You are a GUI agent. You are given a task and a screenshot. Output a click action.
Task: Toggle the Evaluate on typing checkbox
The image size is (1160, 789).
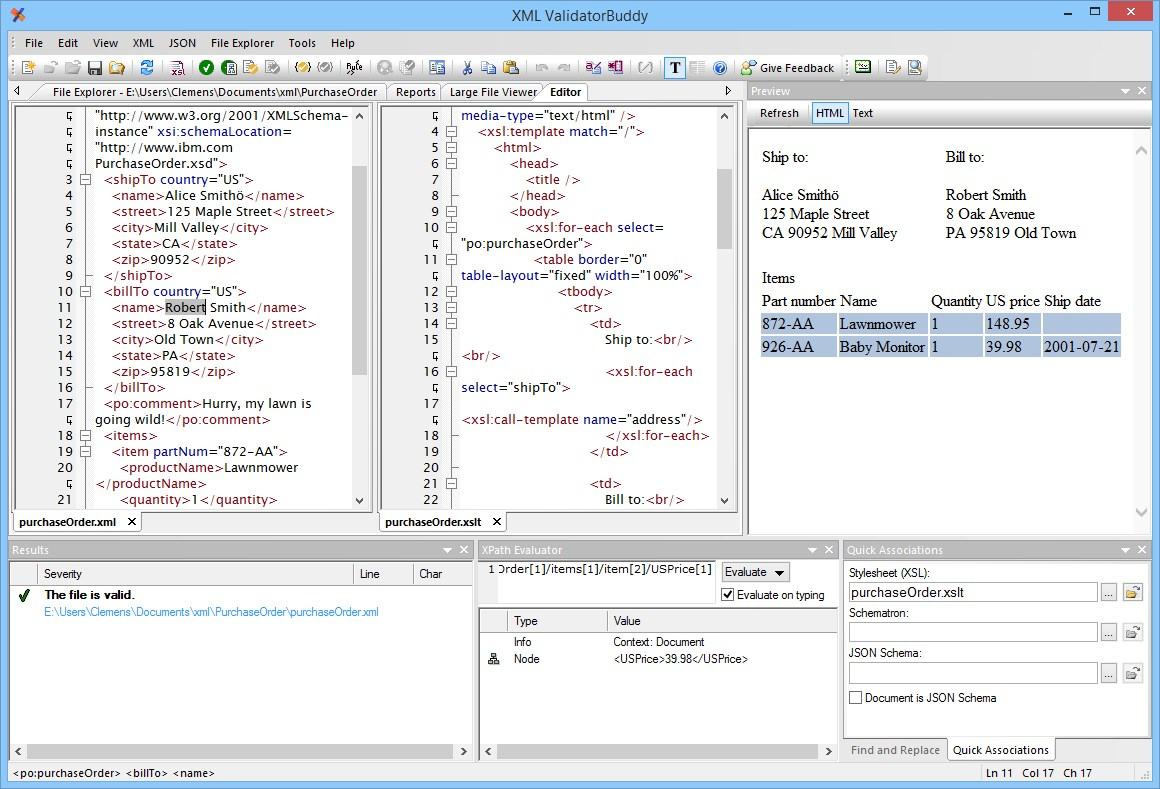click(x=728, y=595)
